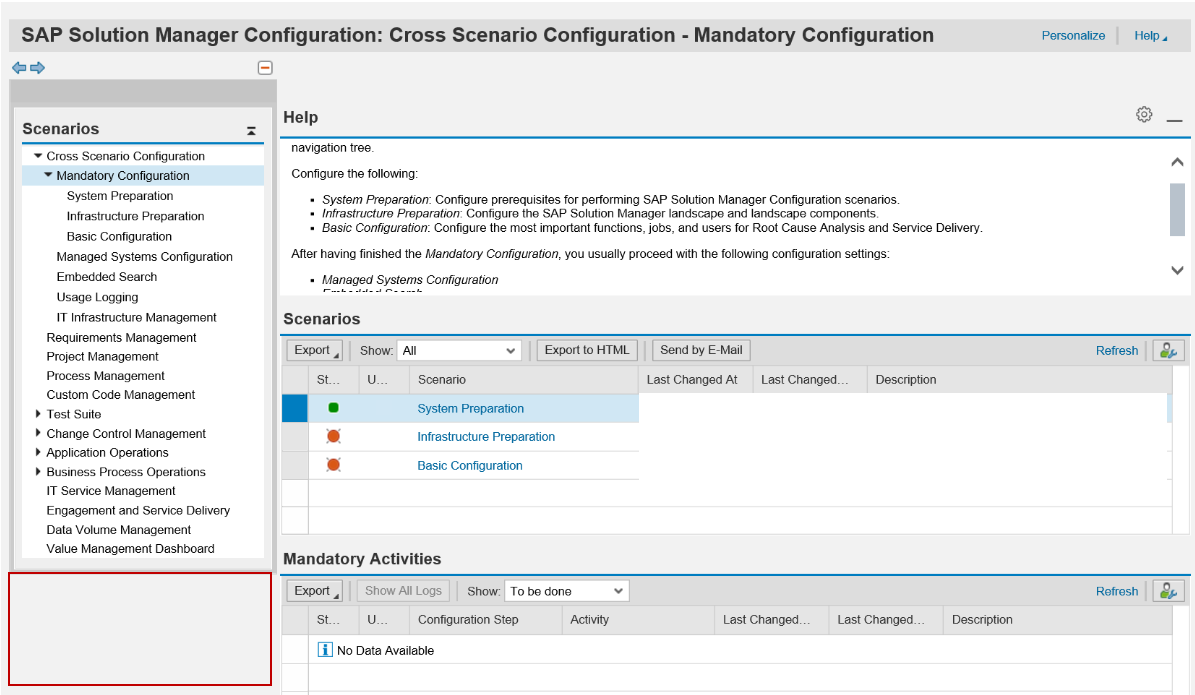
Task: Collapse Cross Scenario Configuration tree node
Action: point(37,155)
